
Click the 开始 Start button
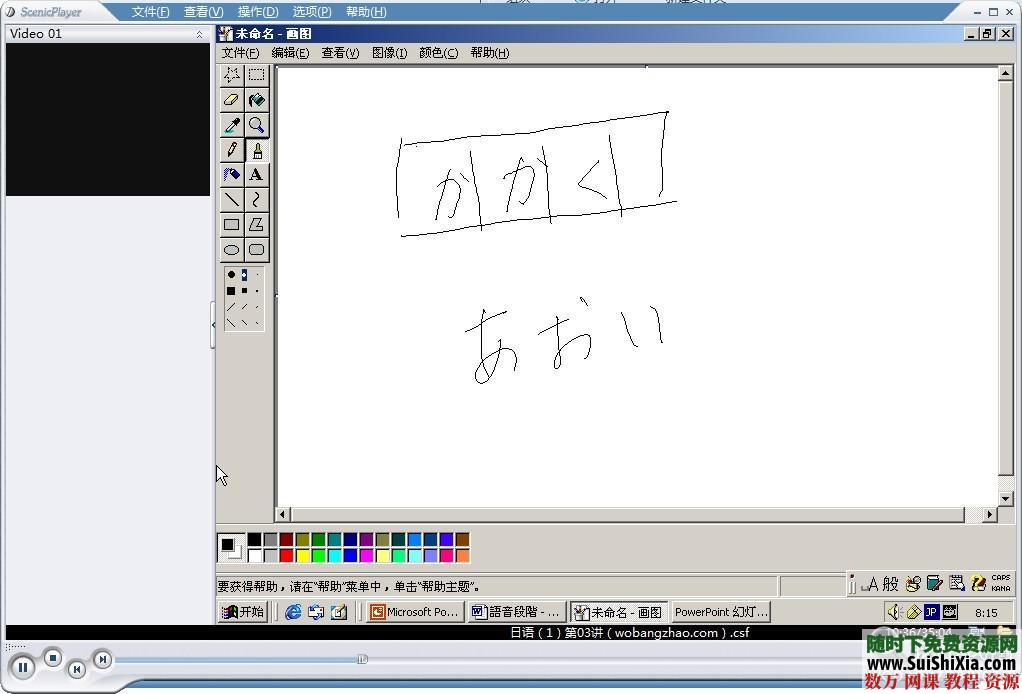tap(243, 612)
